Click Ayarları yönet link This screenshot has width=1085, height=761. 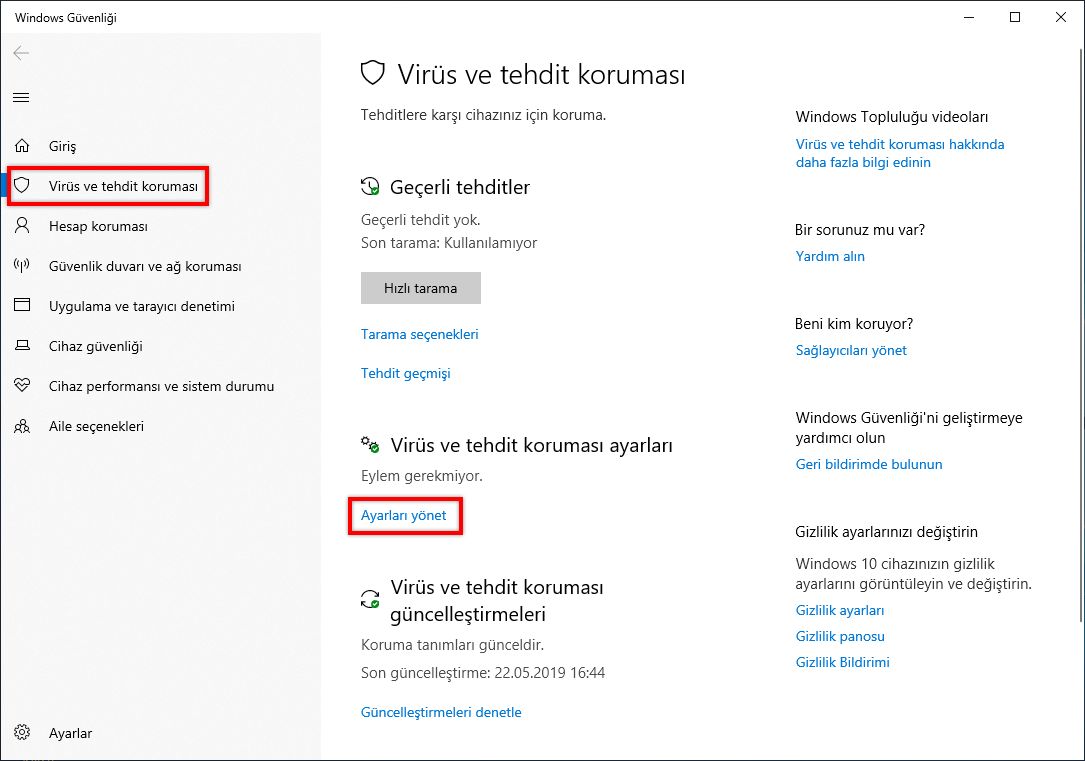point(403,515)
